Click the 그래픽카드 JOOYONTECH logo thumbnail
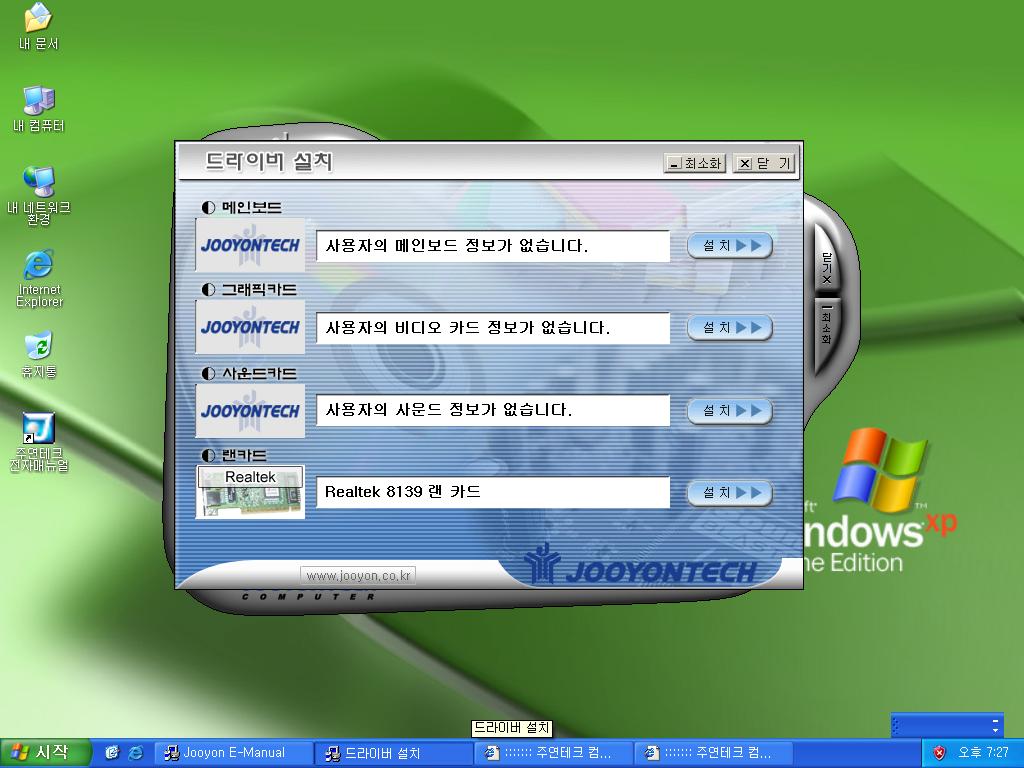1024x768 pixels. click(250, 327)
